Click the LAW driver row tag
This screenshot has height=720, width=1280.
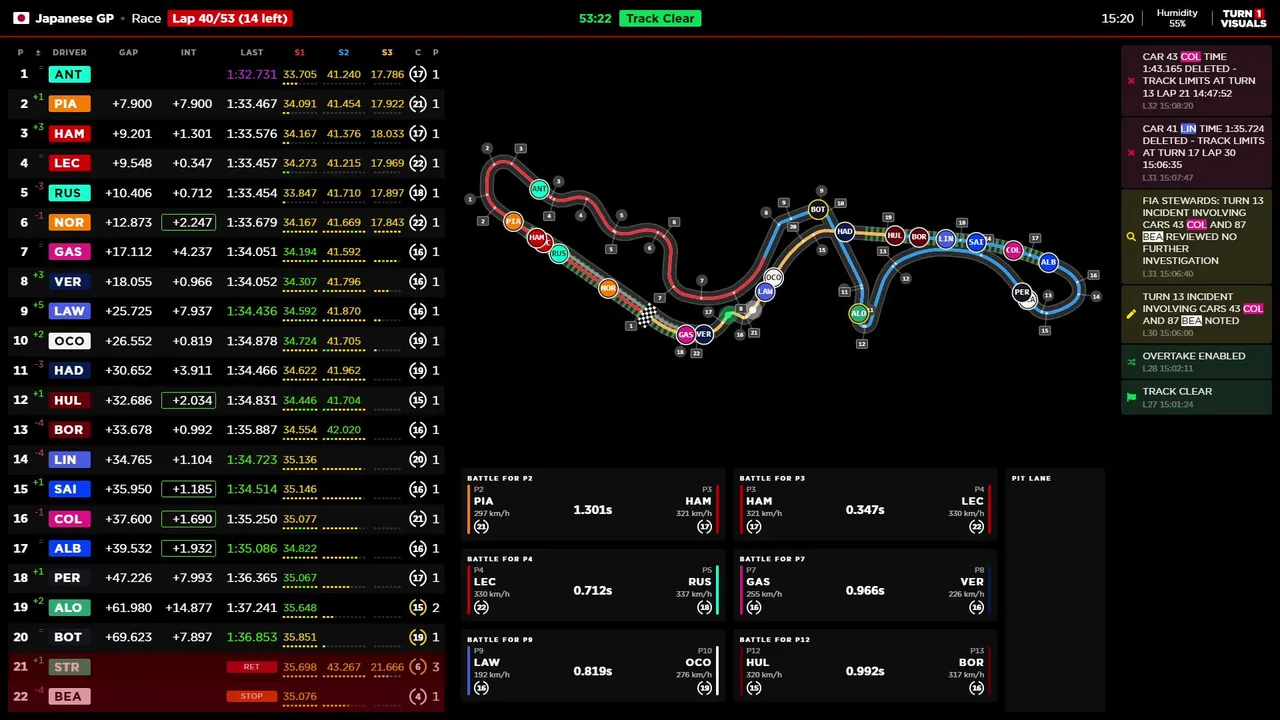click(x=69, y=311)
